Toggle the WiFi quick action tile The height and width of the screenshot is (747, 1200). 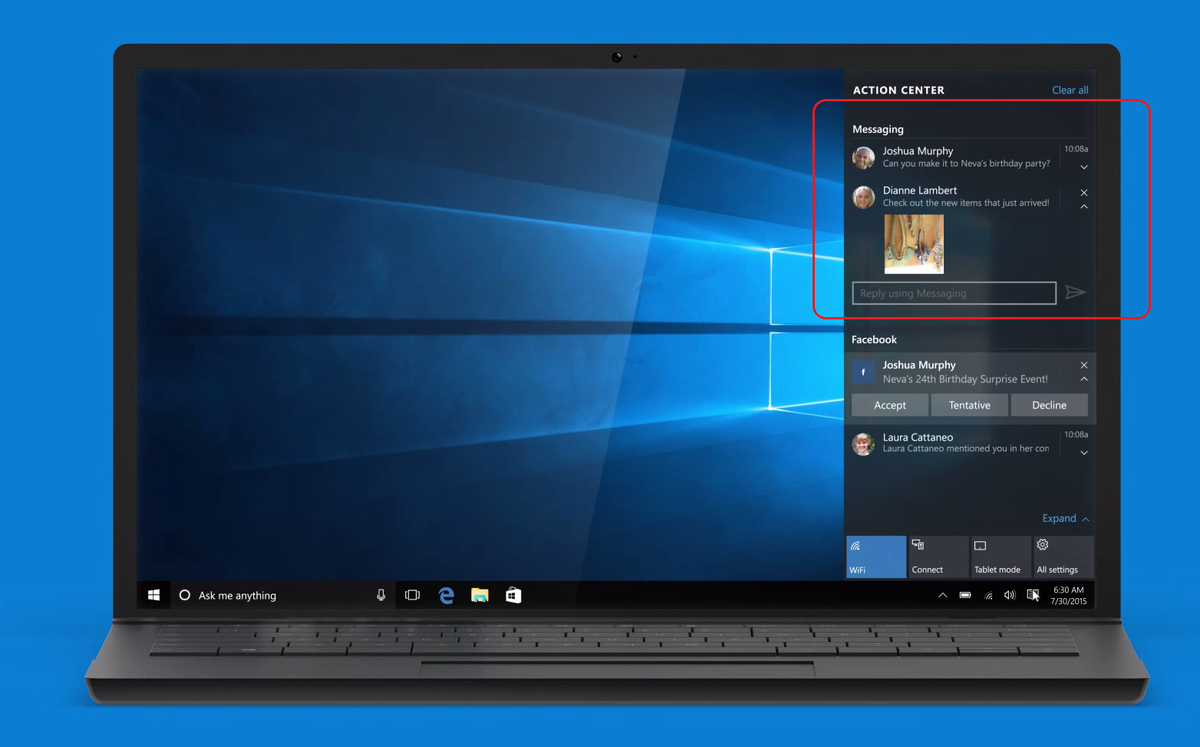876,557
